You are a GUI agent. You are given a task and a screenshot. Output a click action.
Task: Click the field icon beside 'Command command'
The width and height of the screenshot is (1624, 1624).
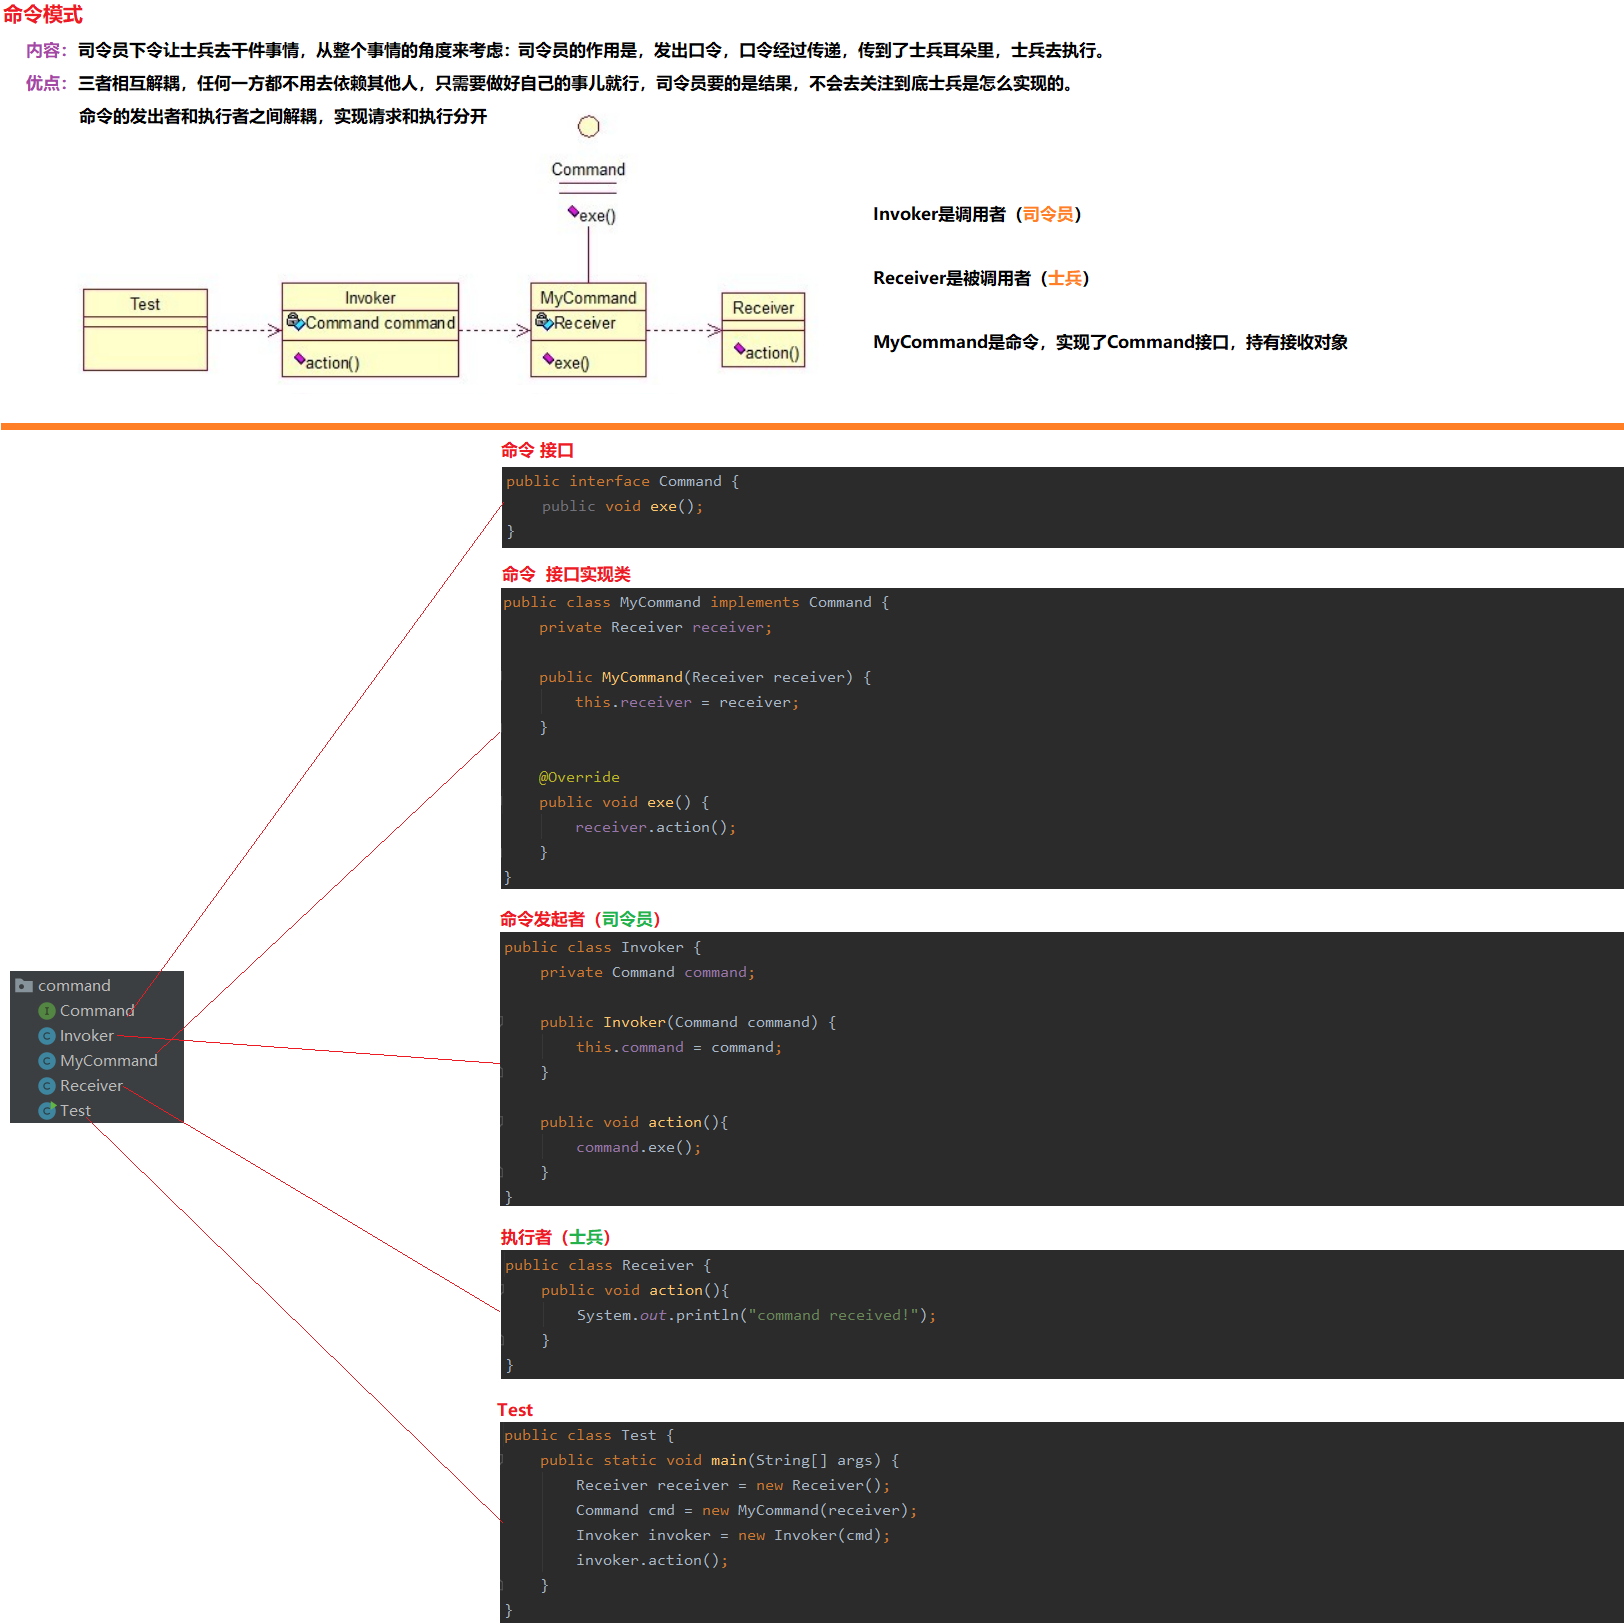point(295,322)
